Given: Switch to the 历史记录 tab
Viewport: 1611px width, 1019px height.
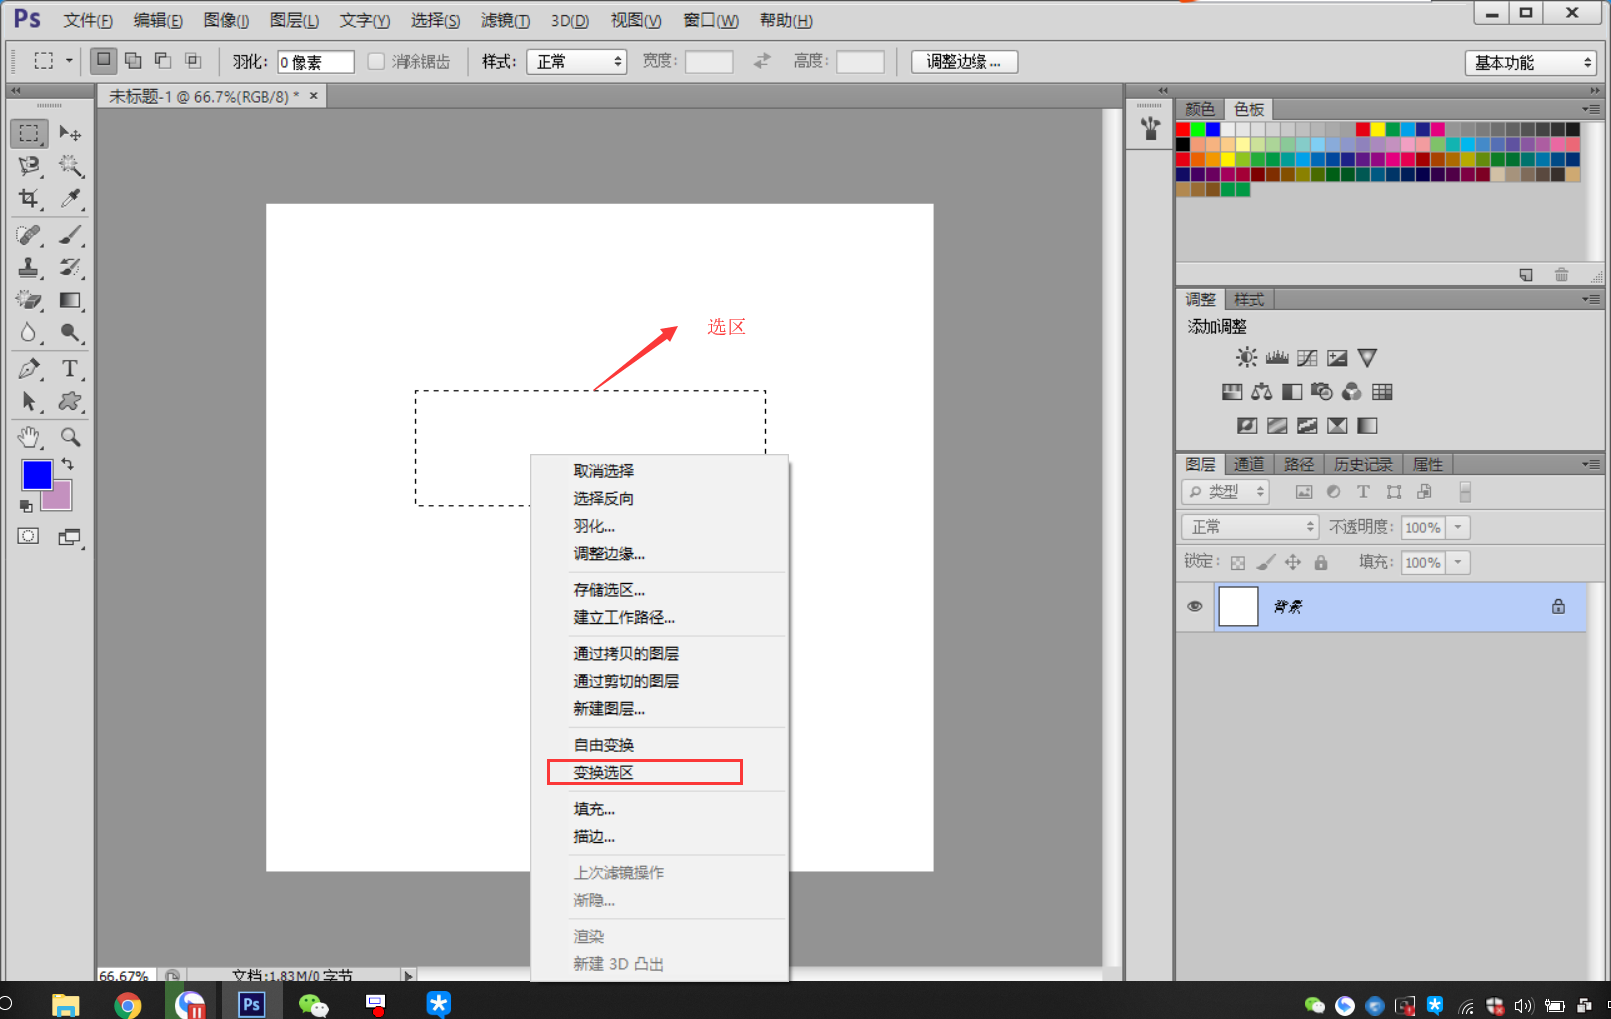Looking at the screenshot, I should pos(1362,464).
